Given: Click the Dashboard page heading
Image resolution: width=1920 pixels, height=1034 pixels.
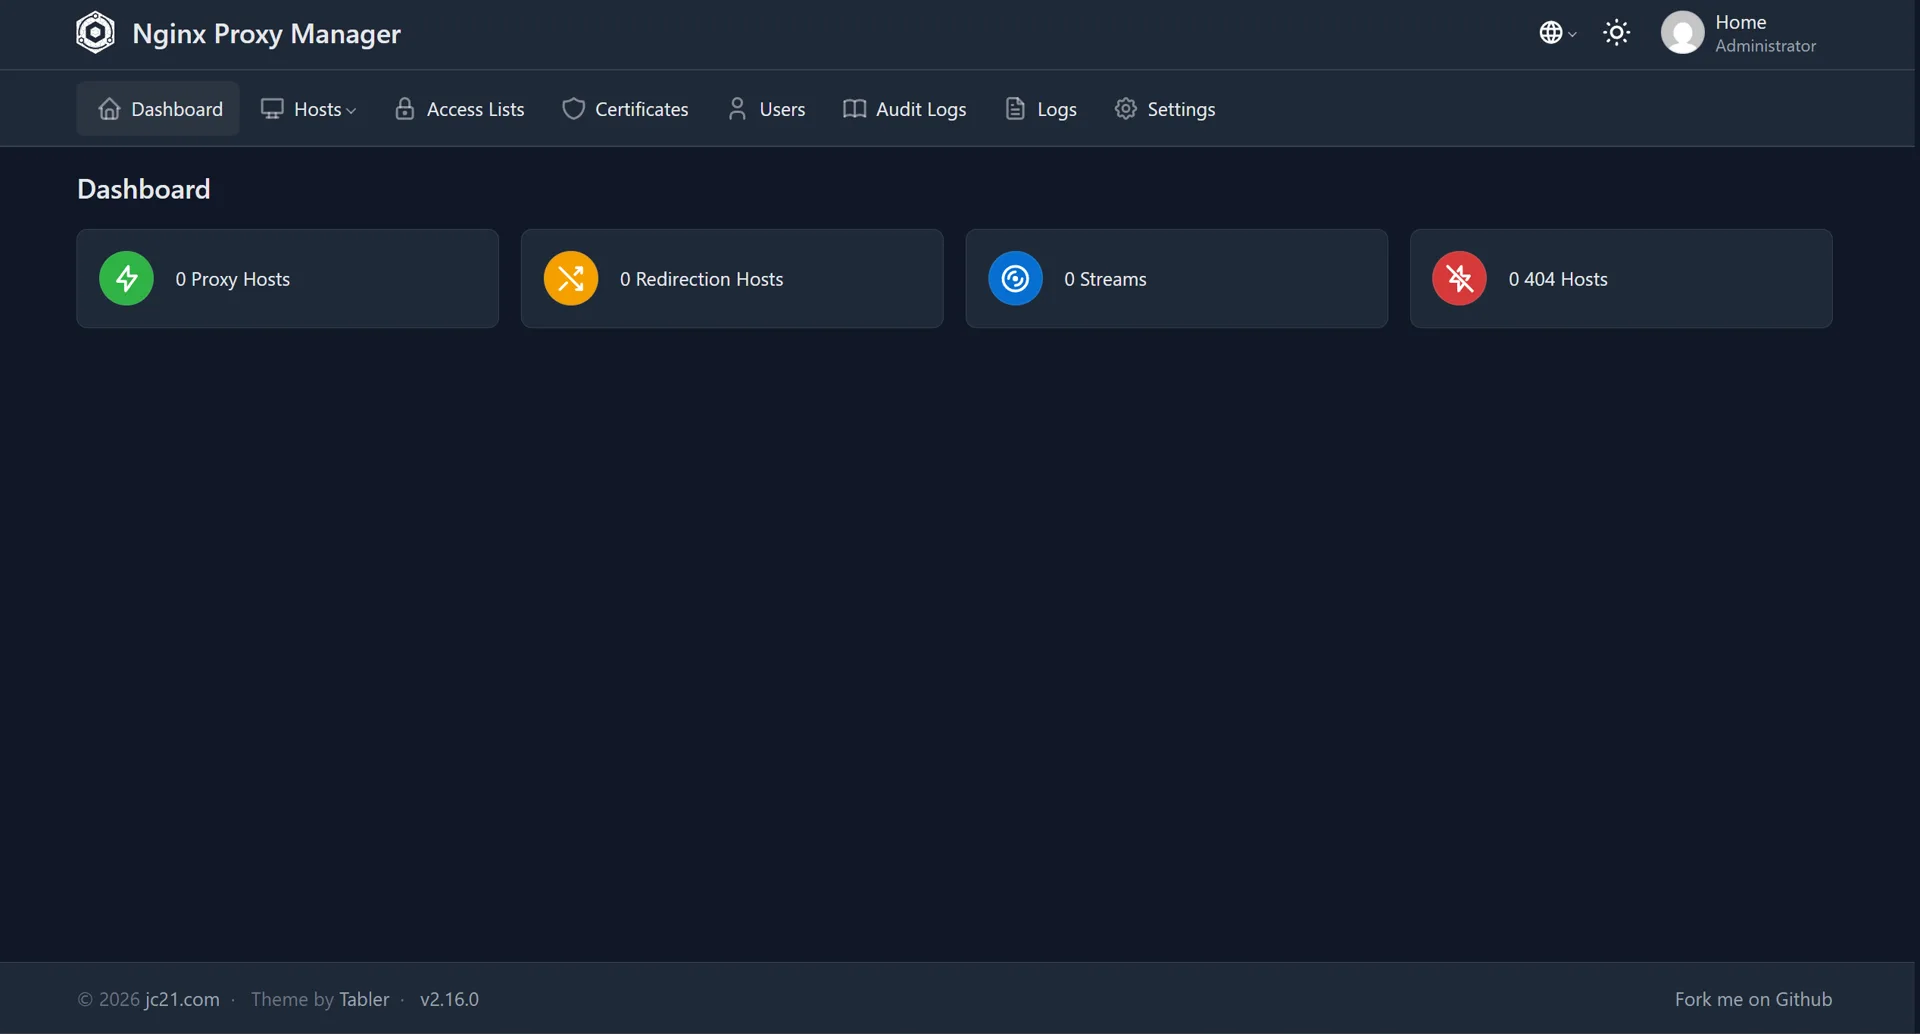Looking at the screenshot, I should pos(144,189).
